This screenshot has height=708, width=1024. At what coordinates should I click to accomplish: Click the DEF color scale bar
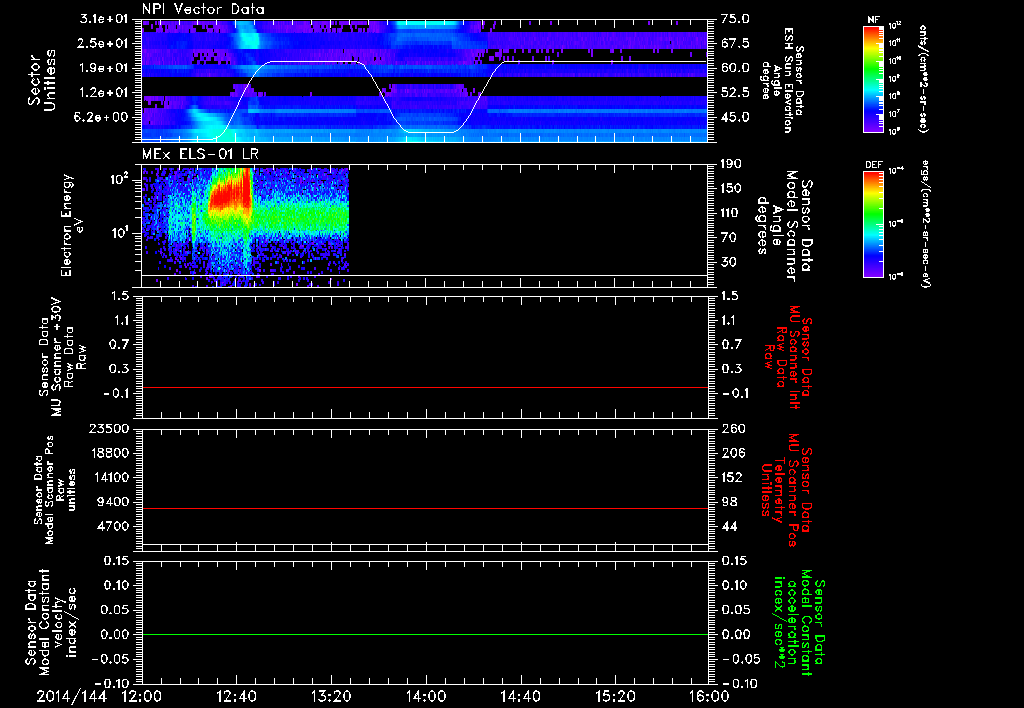point(874,224)
